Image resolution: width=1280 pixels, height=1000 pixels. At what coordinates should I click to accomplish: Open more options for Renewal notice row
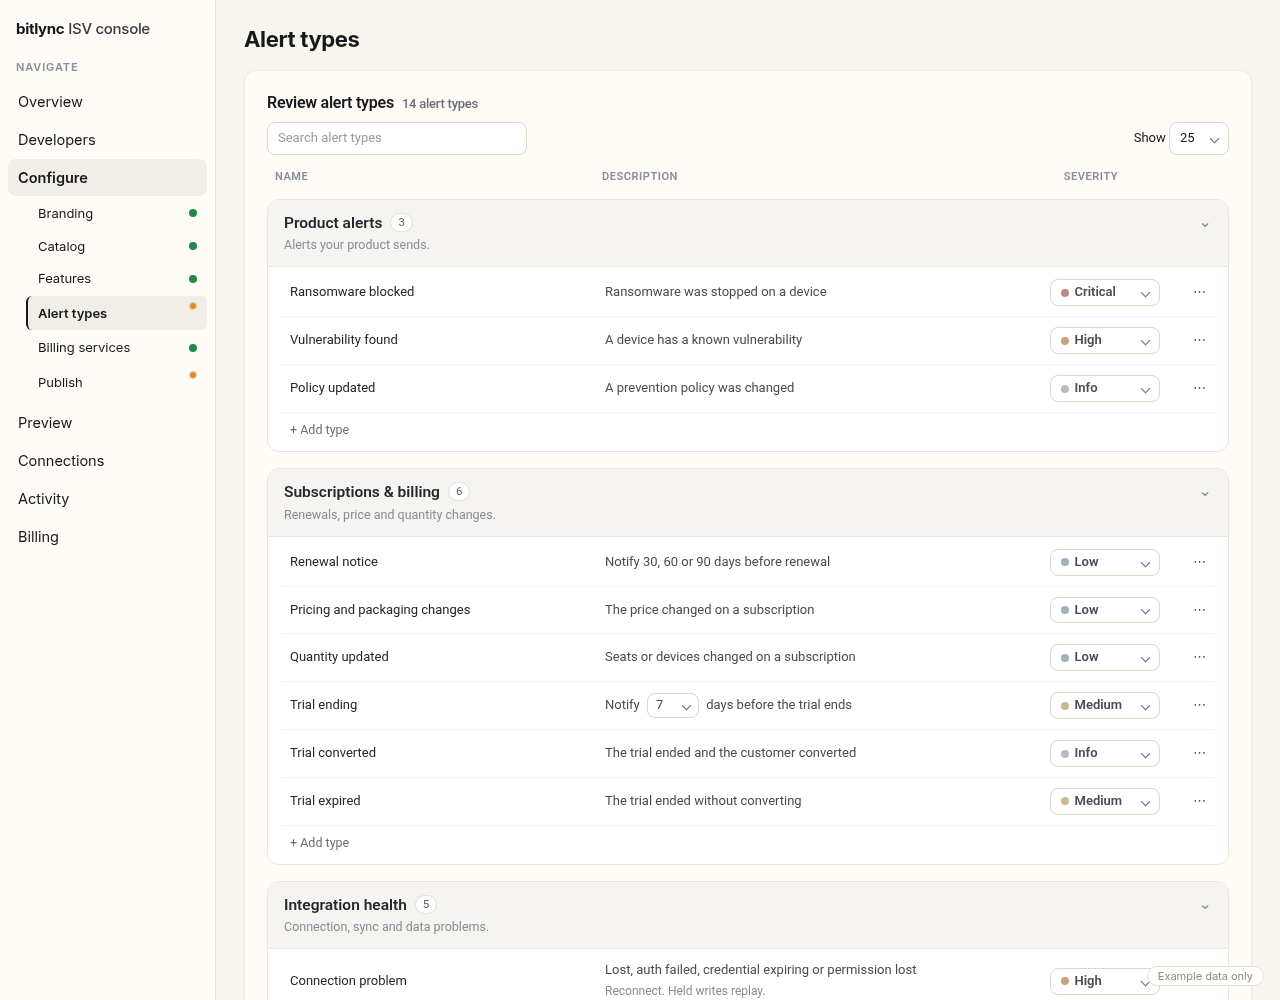(x=1199, y=562)
